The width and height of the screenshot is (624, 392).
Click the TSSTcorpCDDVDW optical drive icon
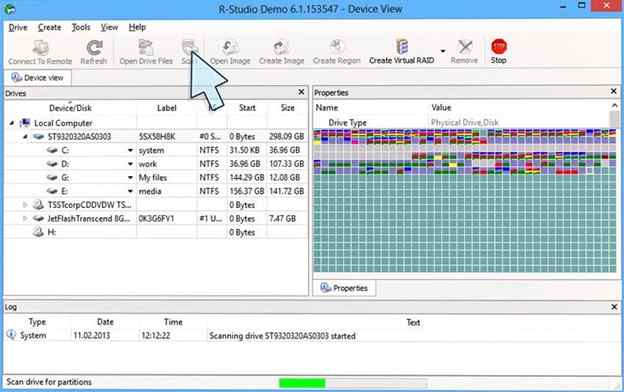38,205
